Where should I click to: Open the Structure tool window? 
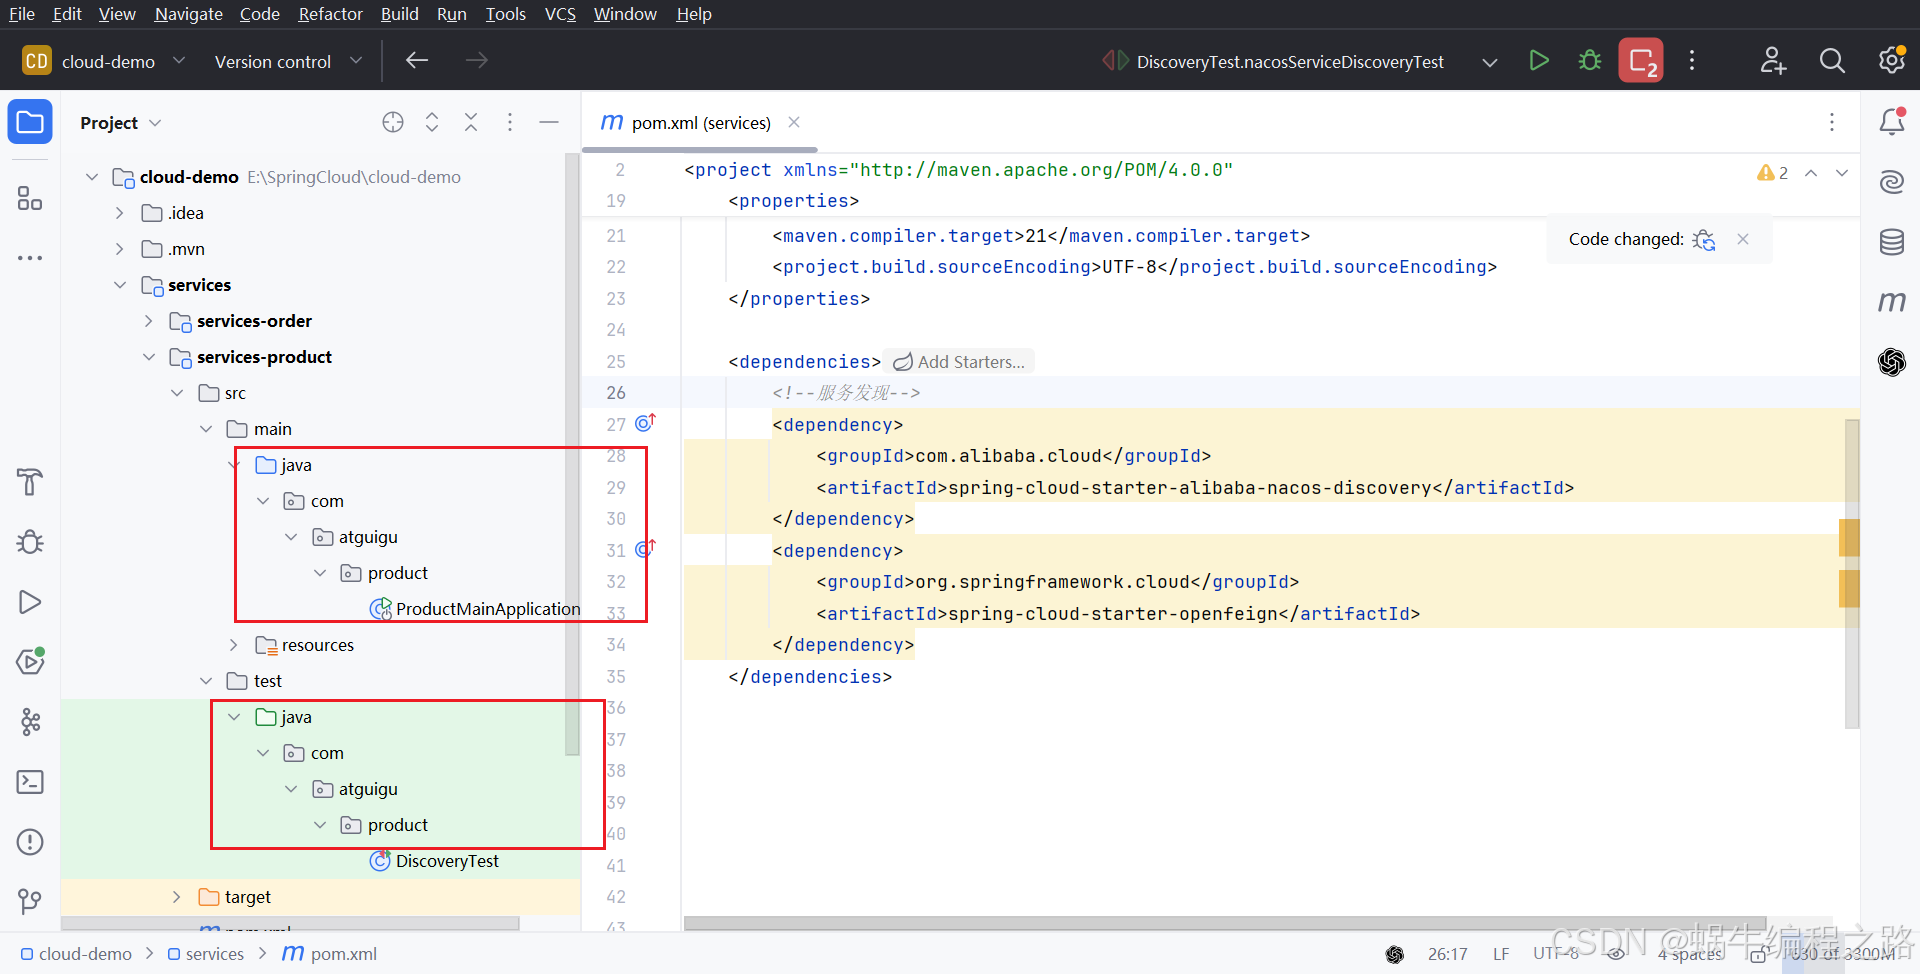pos(30,198)
